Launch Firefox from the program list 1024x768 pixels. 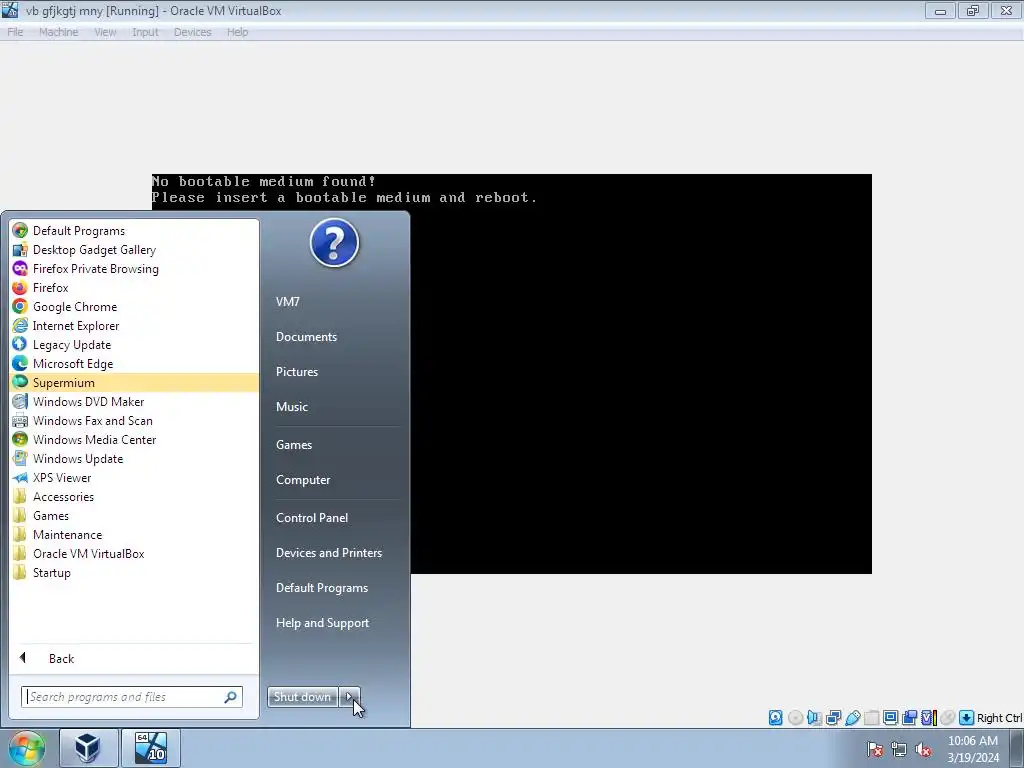click(x=134, y=287)
